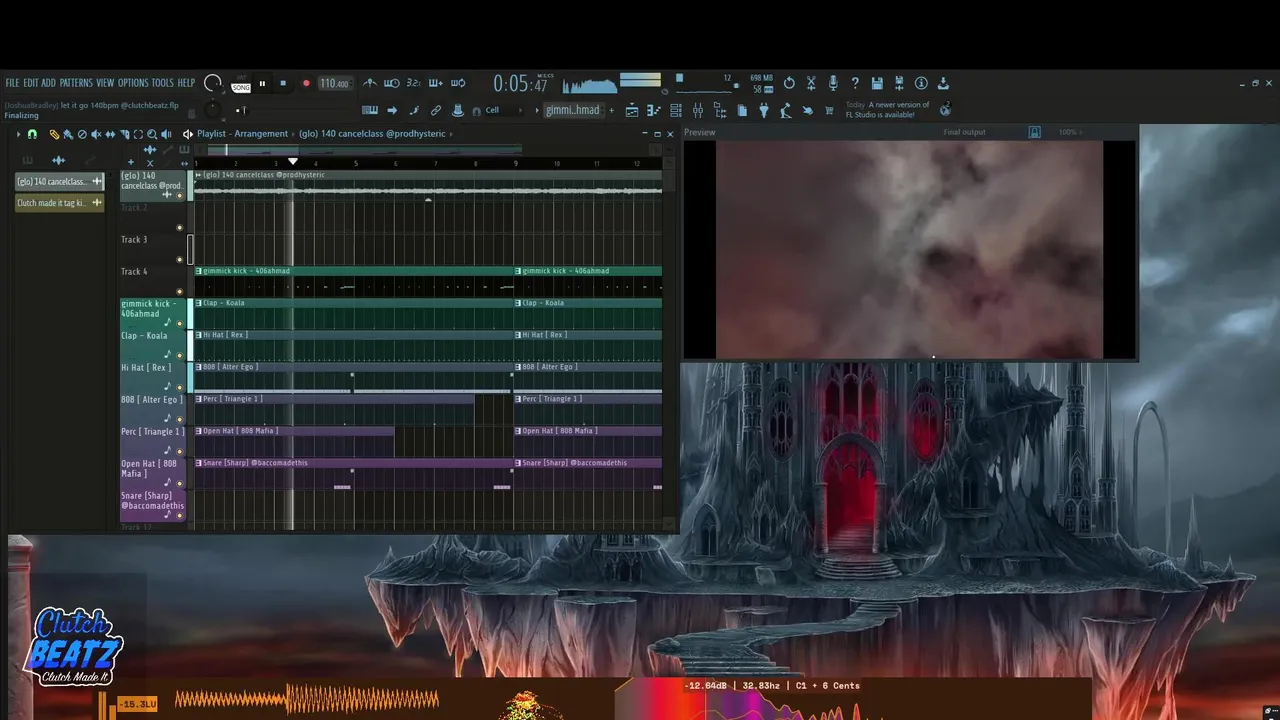
Task: Mute Track 4 with its dot
Action: (x=180, y=291)
